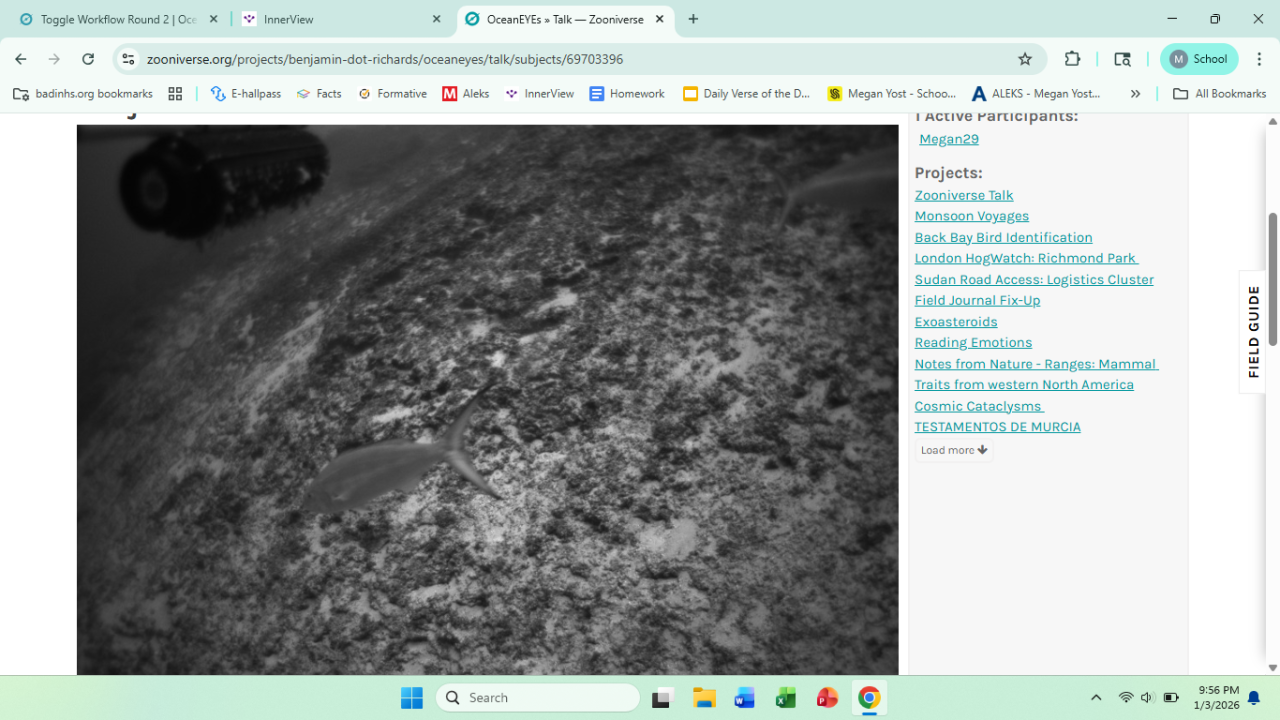Open Excel from the taskbar
This screenshot has width=1280, height=720.
click(786, 697)
